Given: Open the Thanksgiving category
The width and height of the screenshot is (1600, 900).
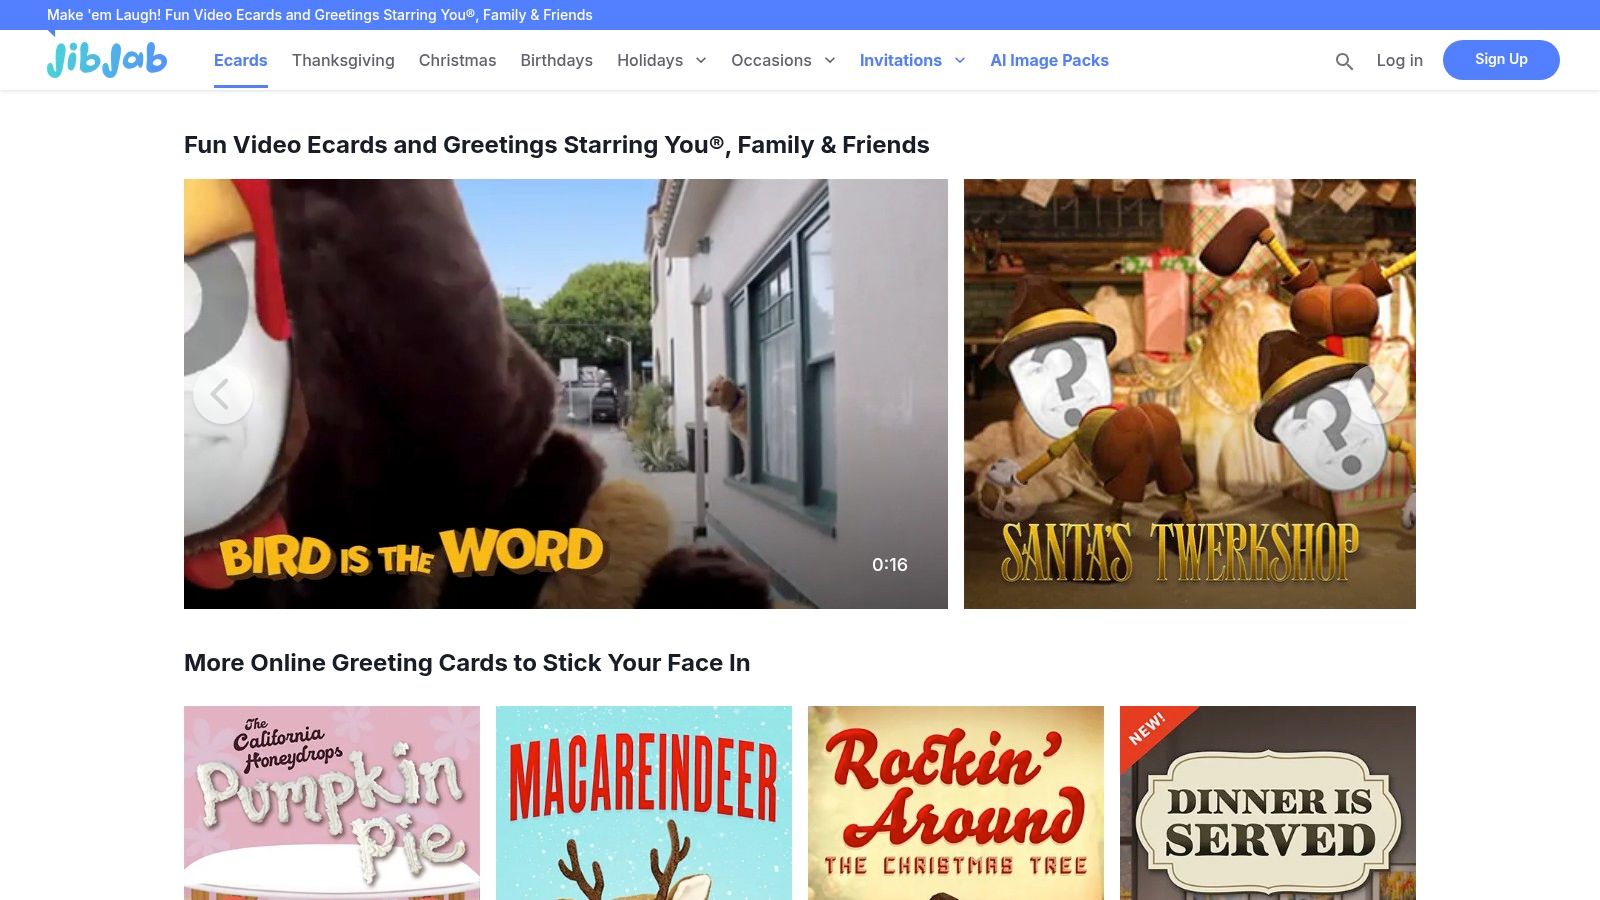Looking at the screenshot, I should 343,60.
